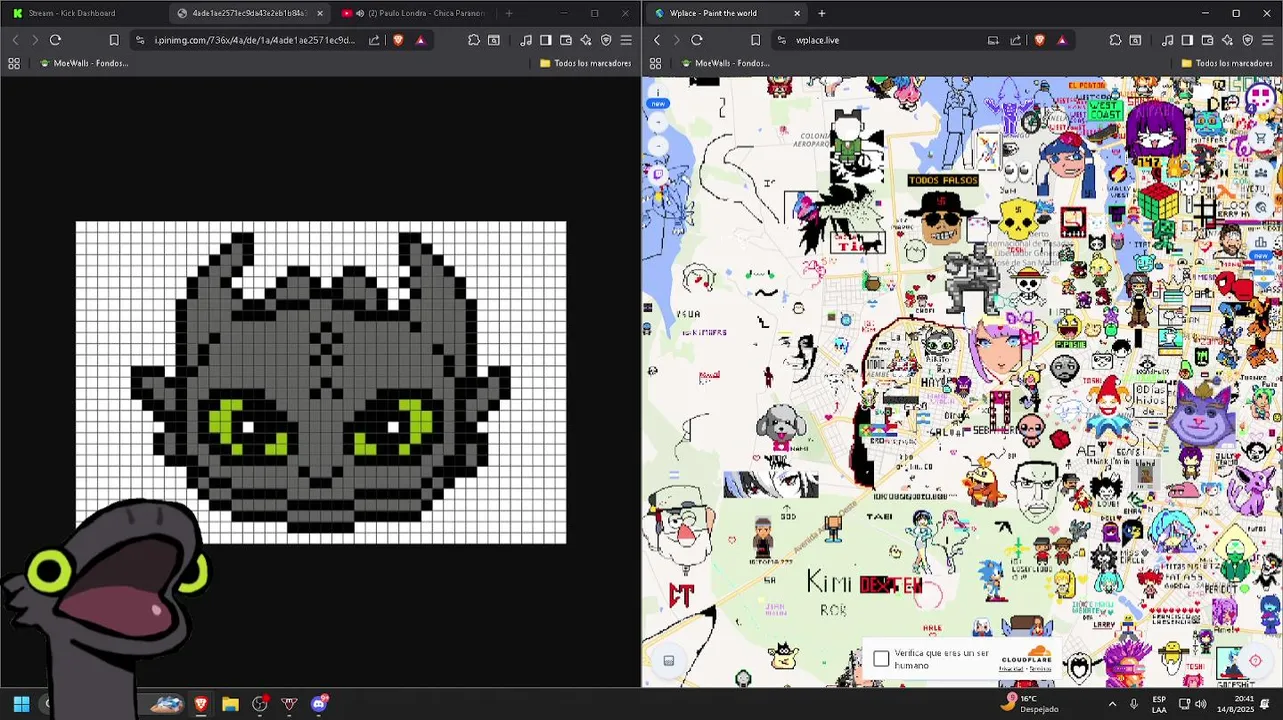1283x720 pixels.
Task: Show hidden tray icons chevron
Action: pos(1110,704)
